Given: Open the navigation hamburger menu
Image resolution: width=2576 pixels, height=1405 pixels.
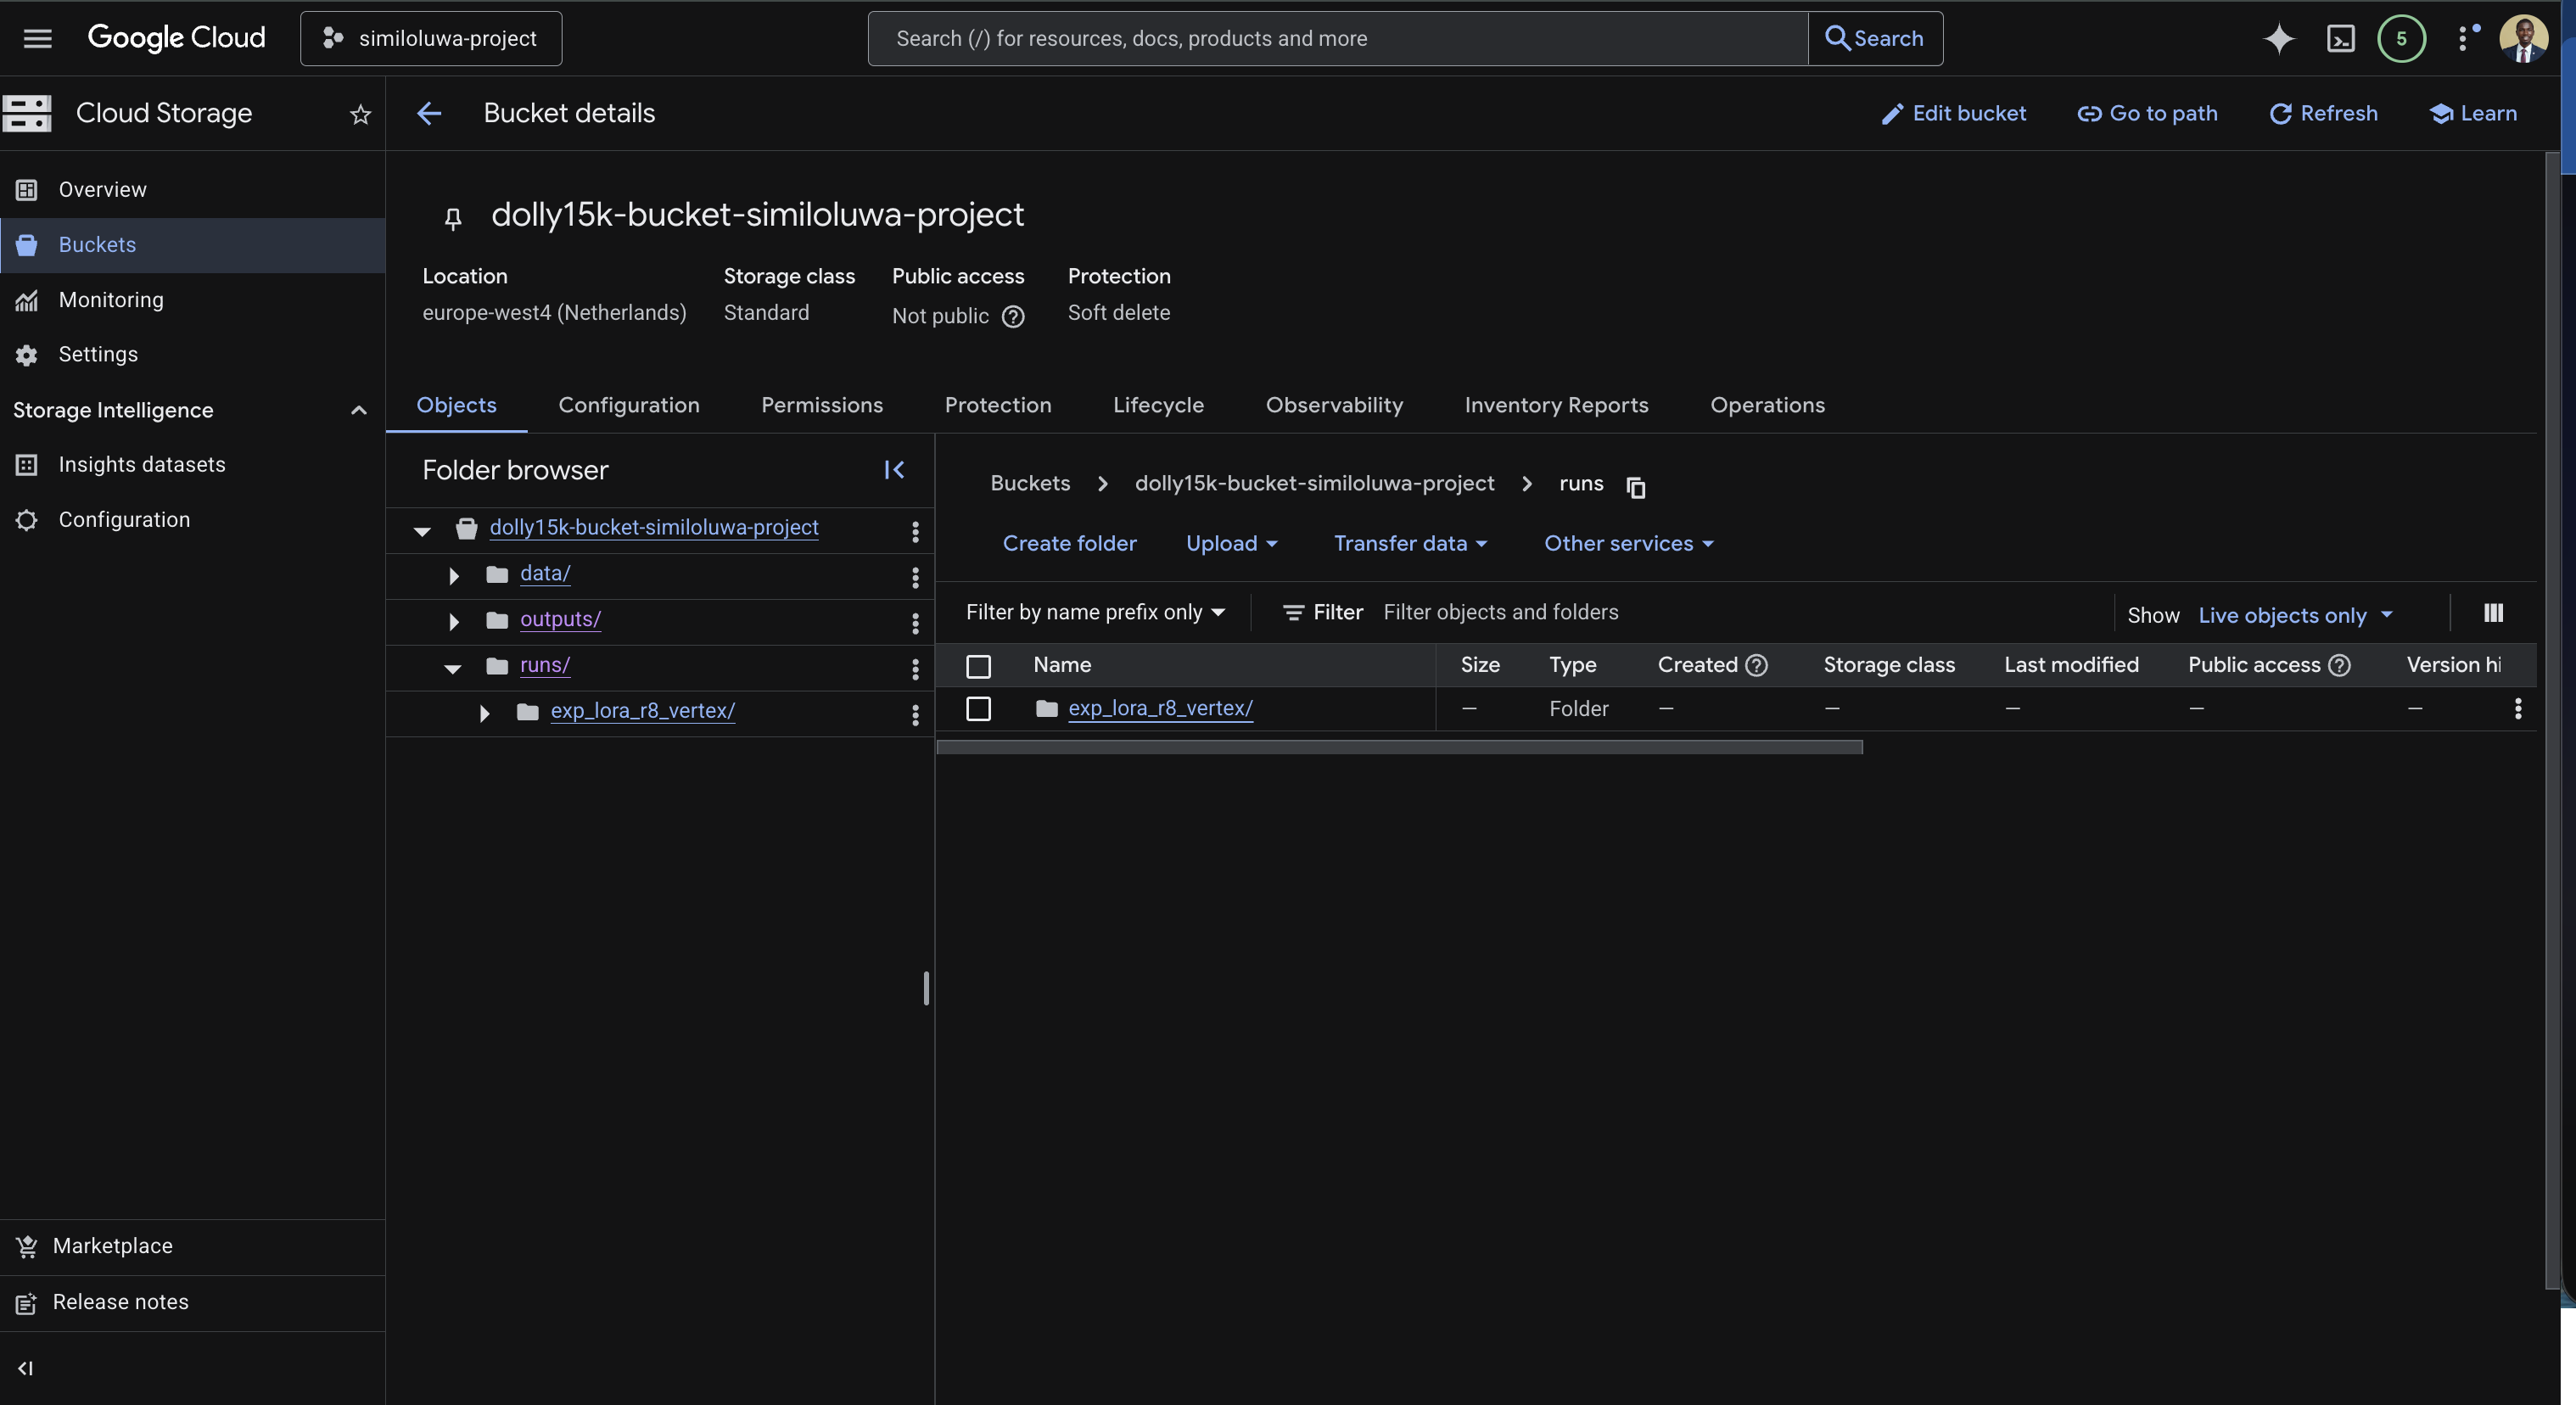Looking at the screenshot, I should click(37, 38).
